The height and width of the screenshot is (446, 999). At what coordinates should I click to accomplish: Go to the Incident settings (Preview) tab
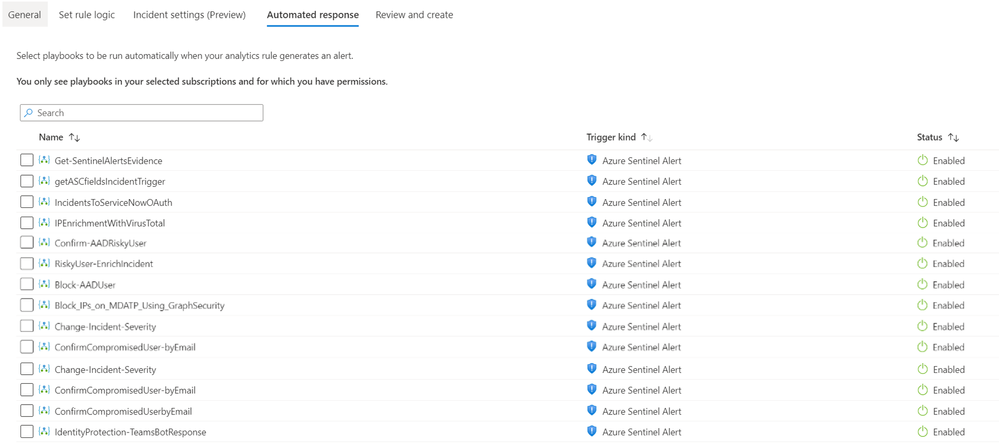(x=189, y=15)
